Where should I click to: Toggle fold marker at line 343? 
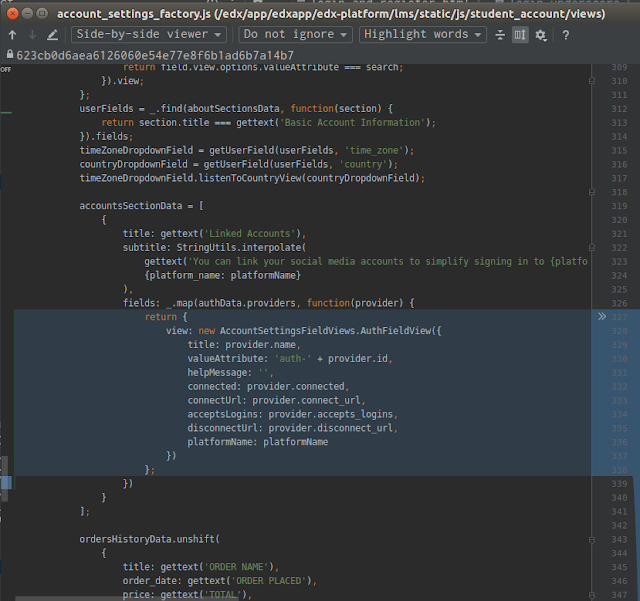point(592,540)
